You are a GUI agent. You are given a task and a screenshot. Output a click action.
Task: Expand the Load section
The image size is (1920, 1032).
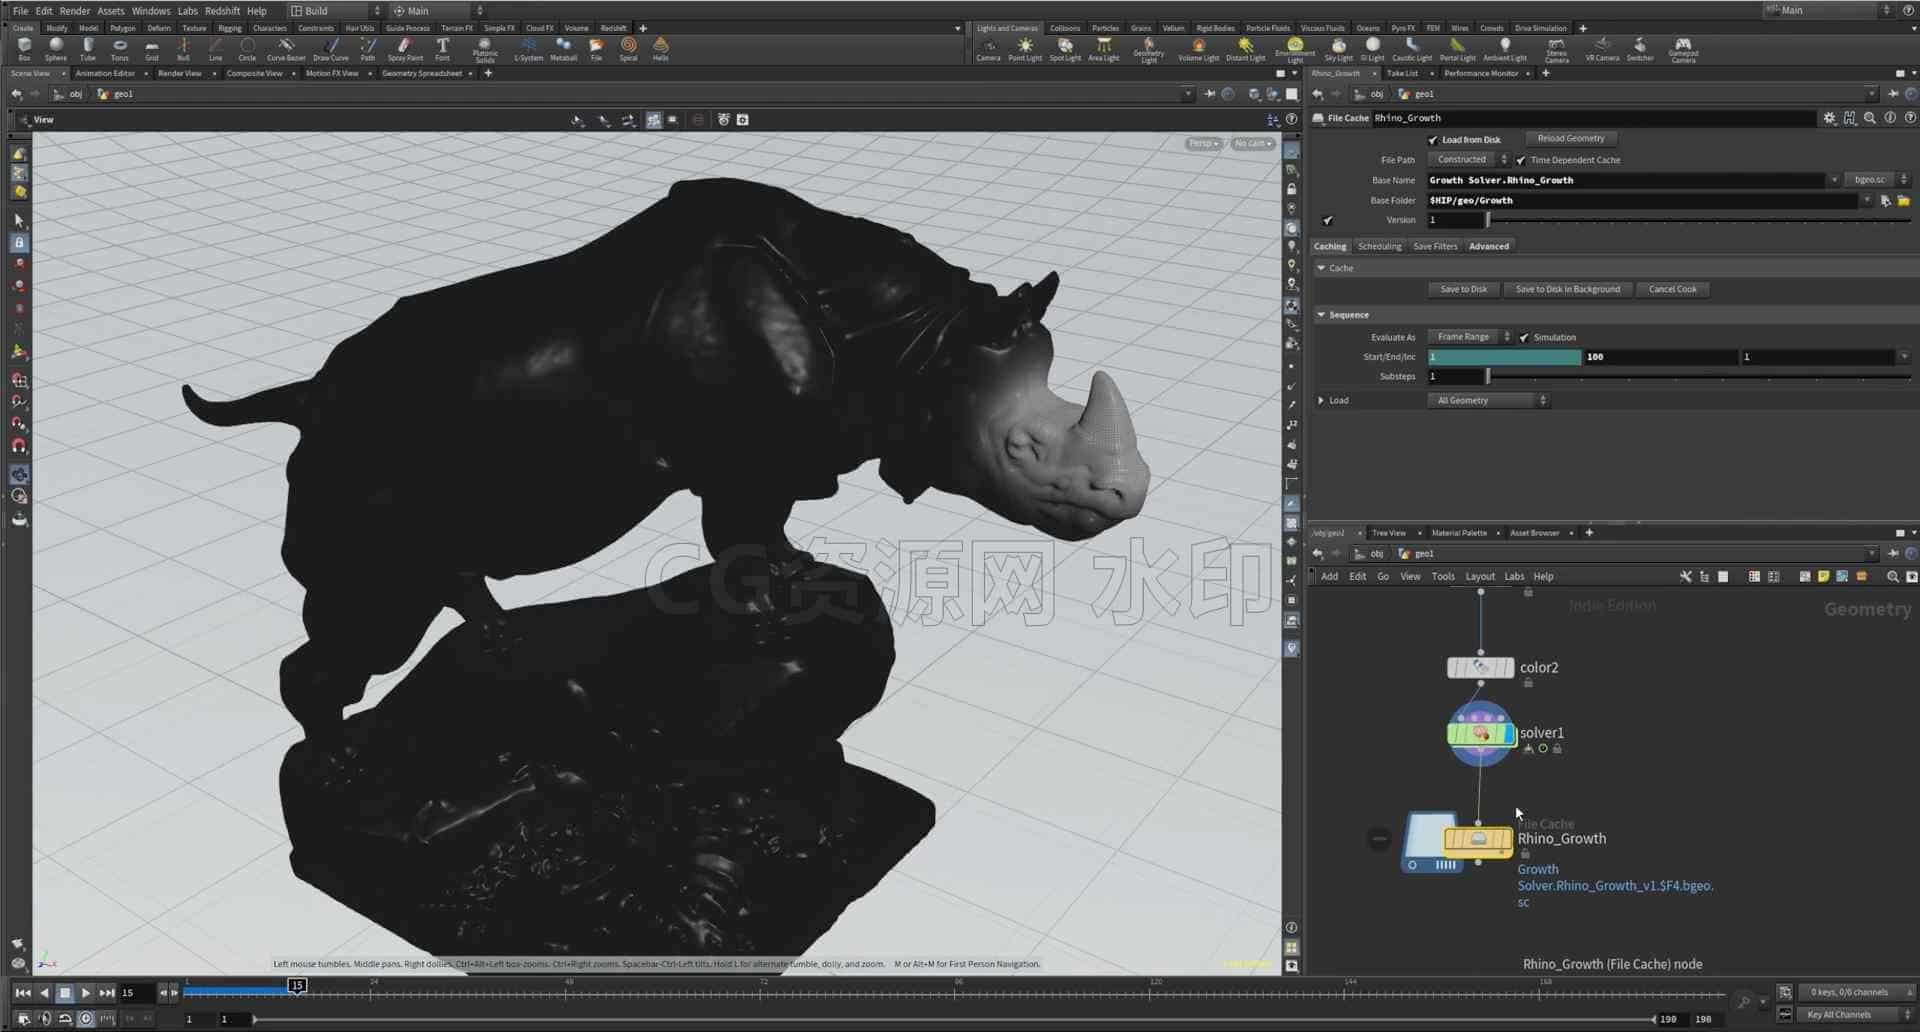click(1321, 400)
